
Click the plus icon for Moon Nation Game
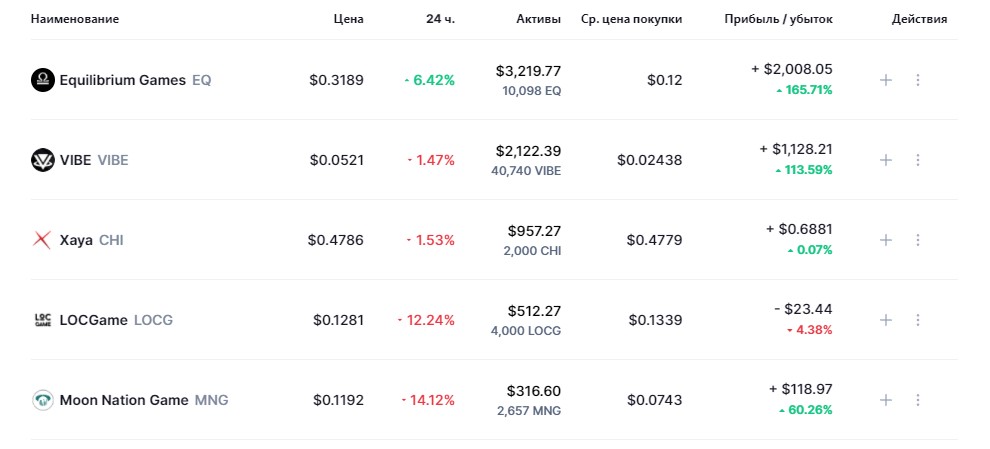click(886, 400)
